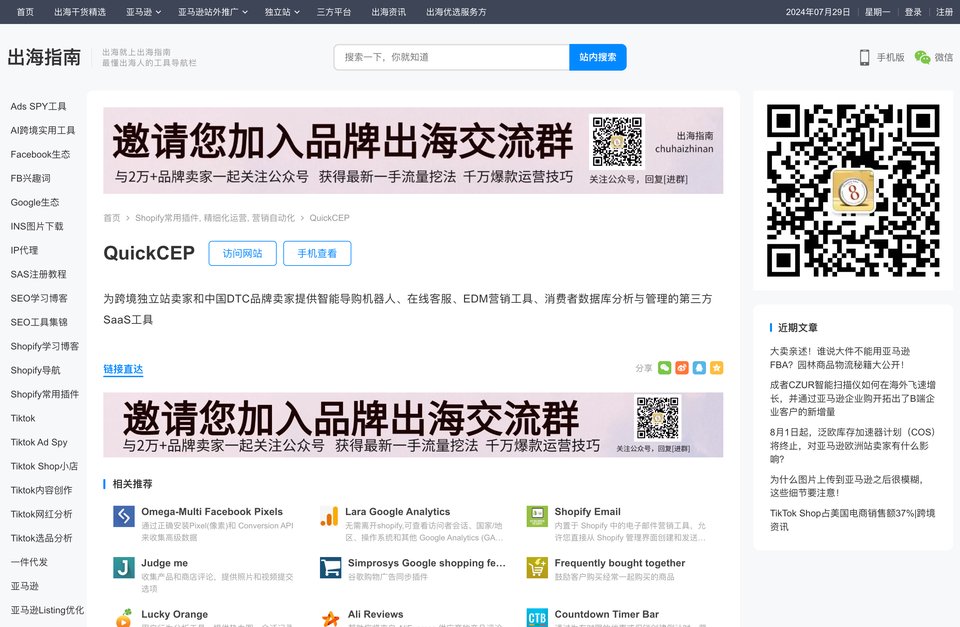Select INS图片下载 in the sidebar
This screenshot has width=960, height=627.
[x=37, y=227]
